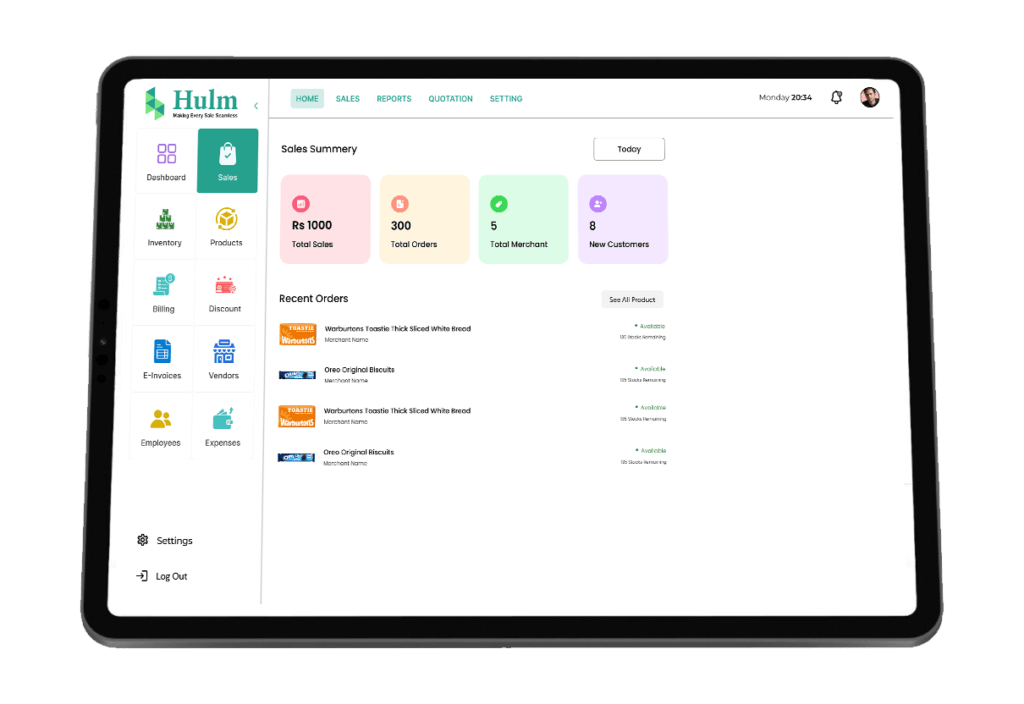This screenshot has height=704, width=1024.
Task: Open the Total Sales Rs 1000 card
Action: tap(325, 219)
